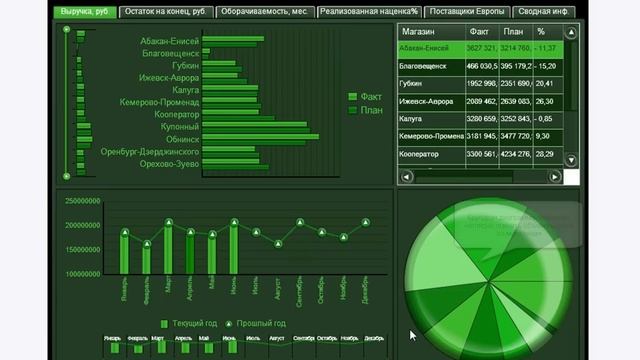Select the Ижевск-Аврора row in the table

481,102
